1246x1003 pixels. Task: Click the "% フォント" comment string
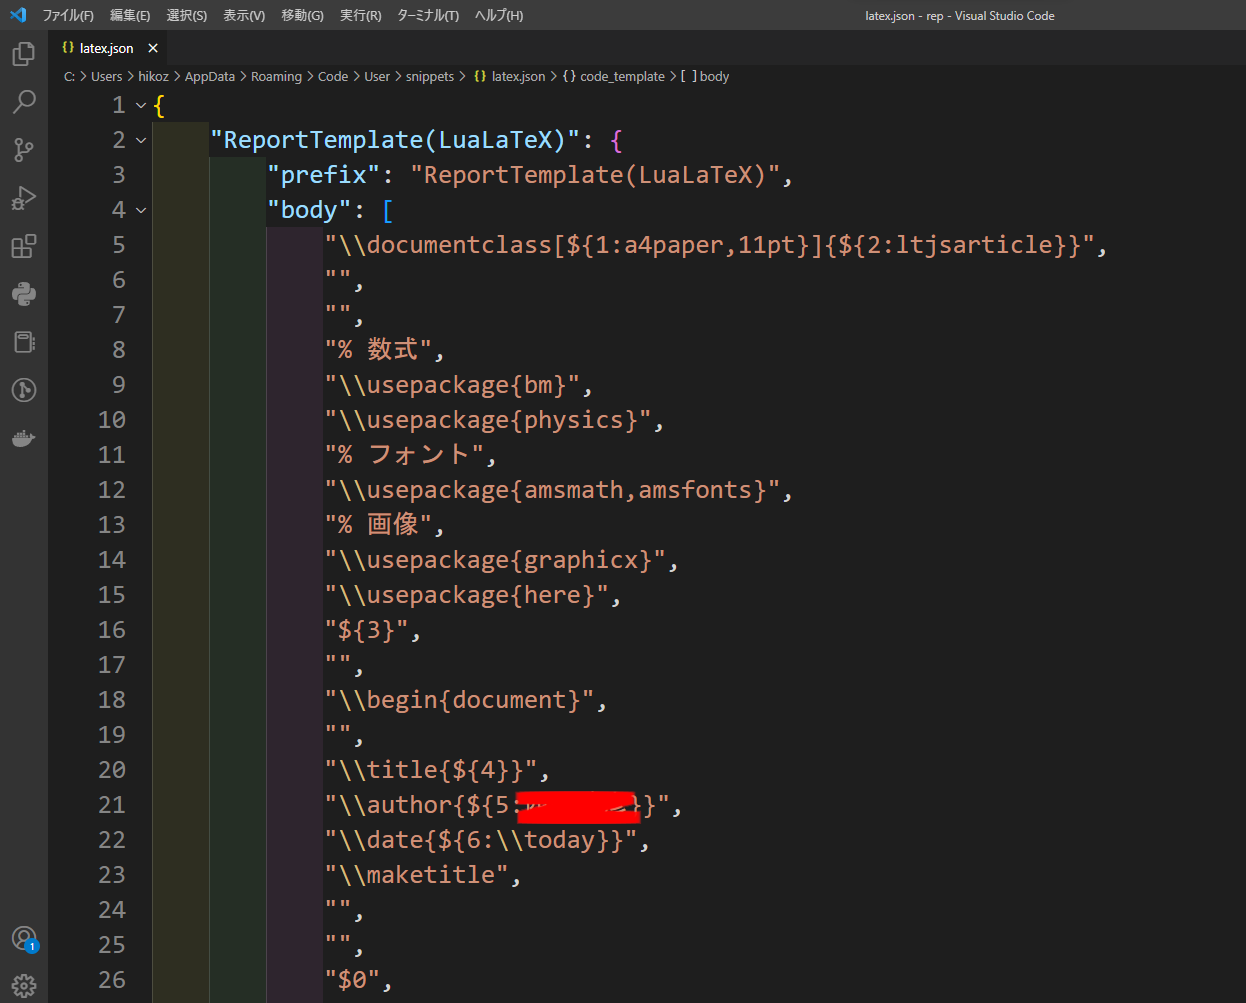[404, 455]
